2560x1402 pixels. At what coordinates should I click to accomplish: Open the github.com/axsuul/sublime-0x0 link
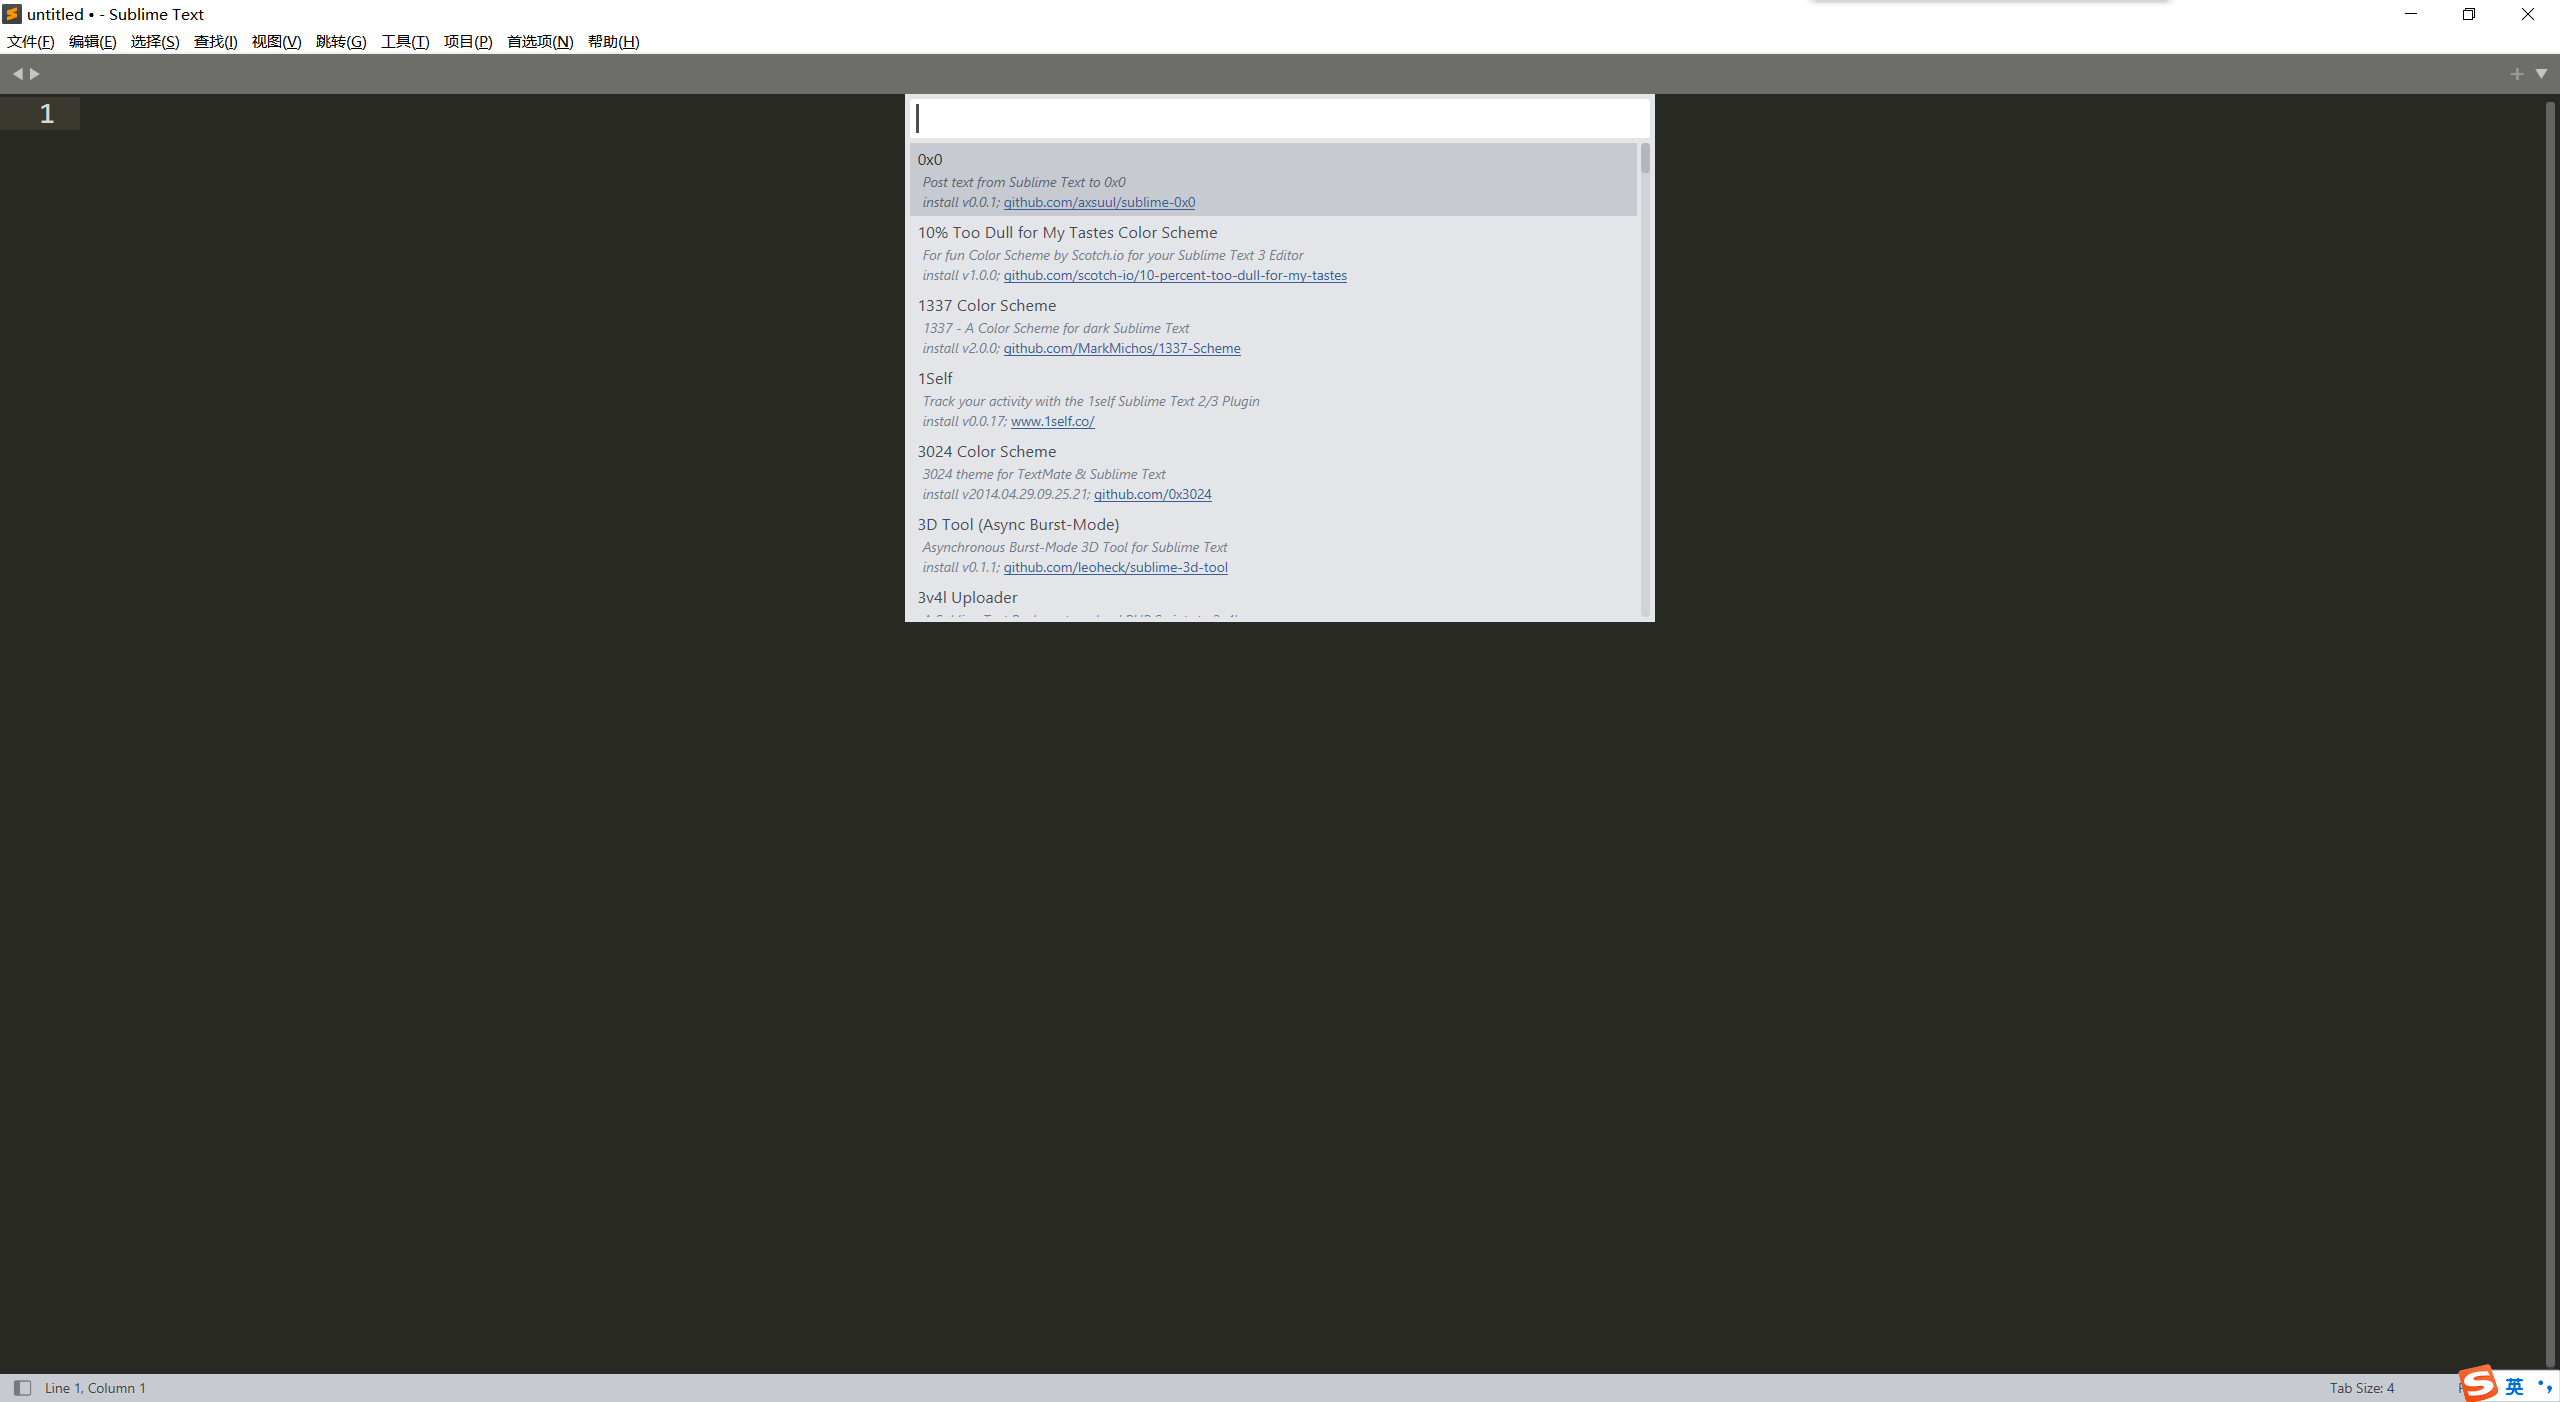tap(1099, 202)
